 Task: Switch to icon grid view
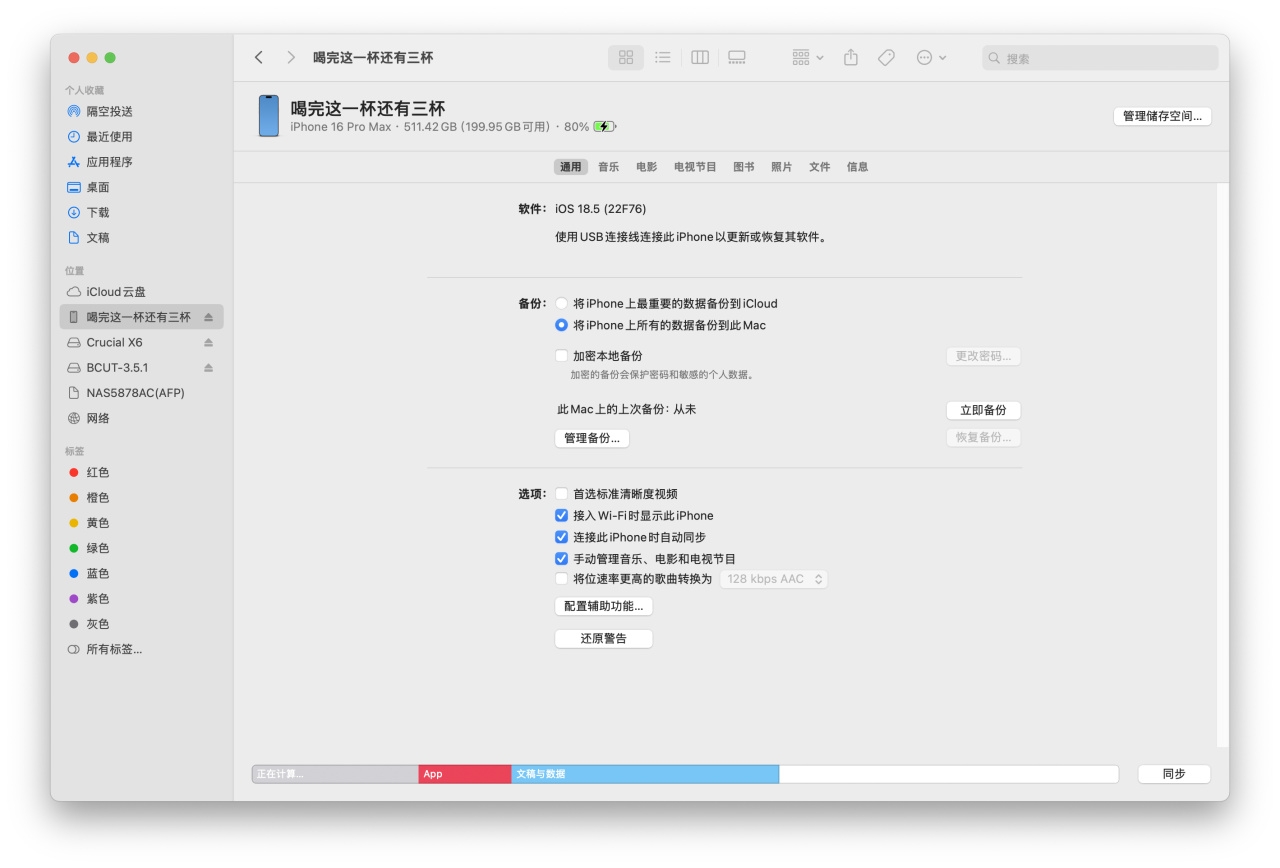[x=626, y=58]
